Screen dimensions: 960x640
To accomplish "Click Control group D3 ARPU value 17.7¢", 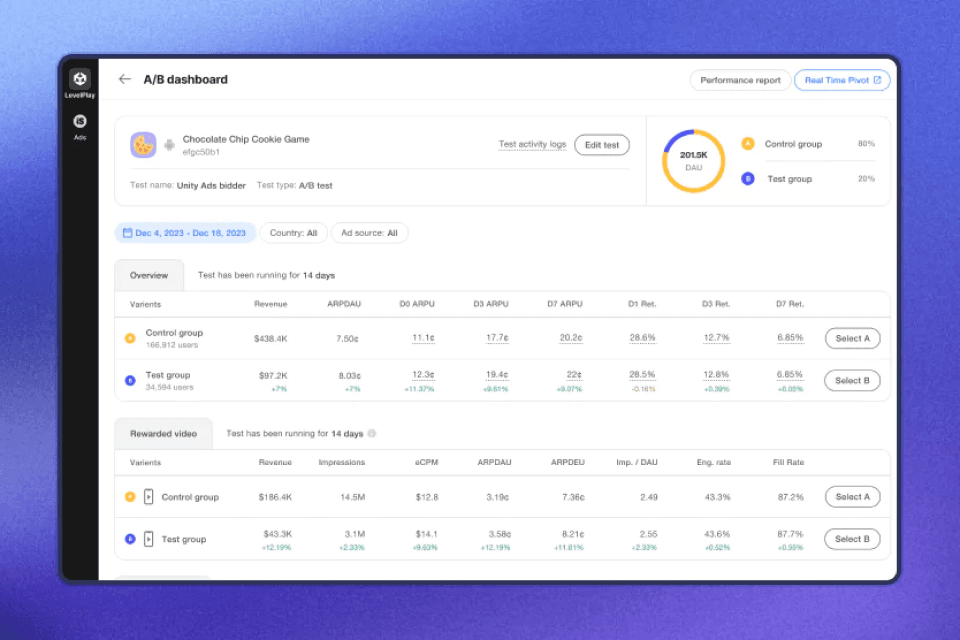I will click(497, 338).
